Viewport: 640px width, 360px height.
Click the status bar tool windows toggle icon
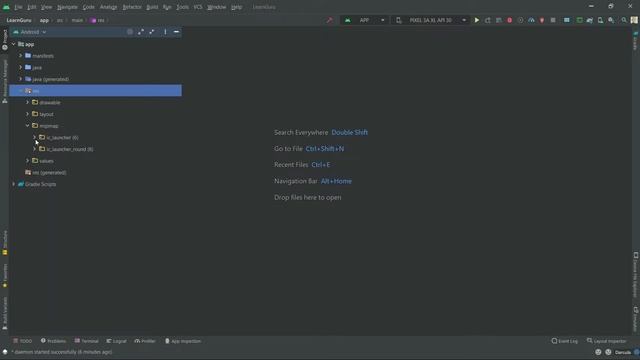tap(5, 352)
